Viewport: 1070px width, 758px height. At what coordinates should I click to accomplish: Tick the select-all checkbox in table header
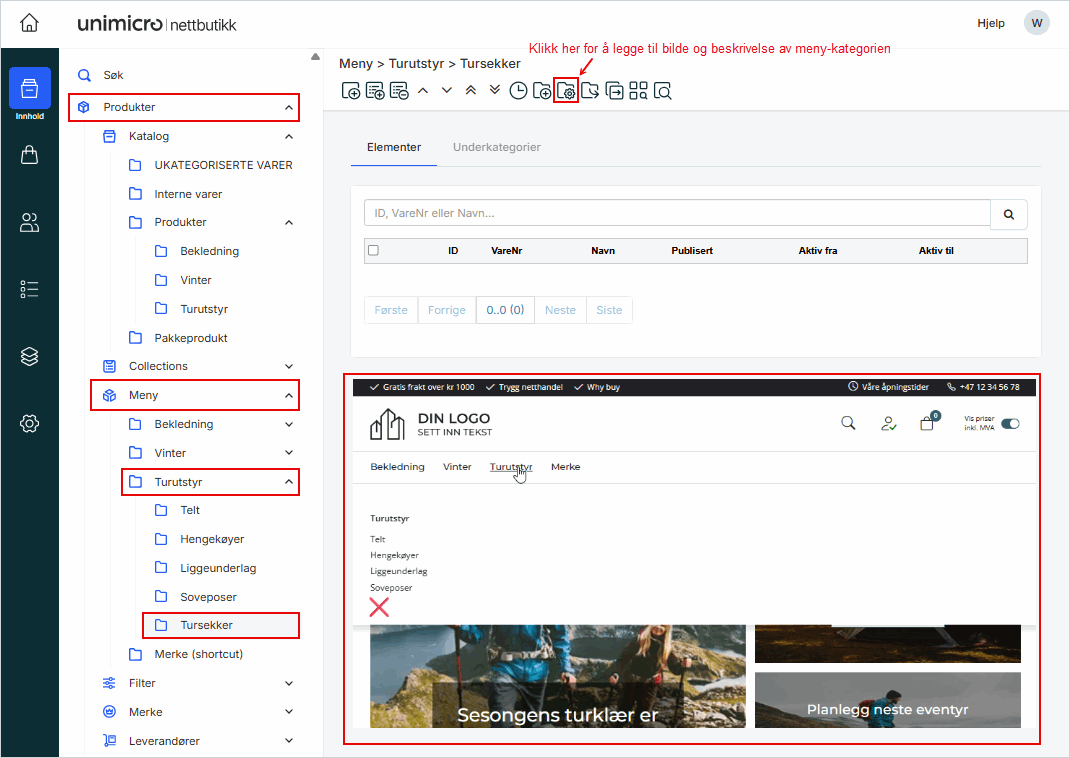(374, 251)
